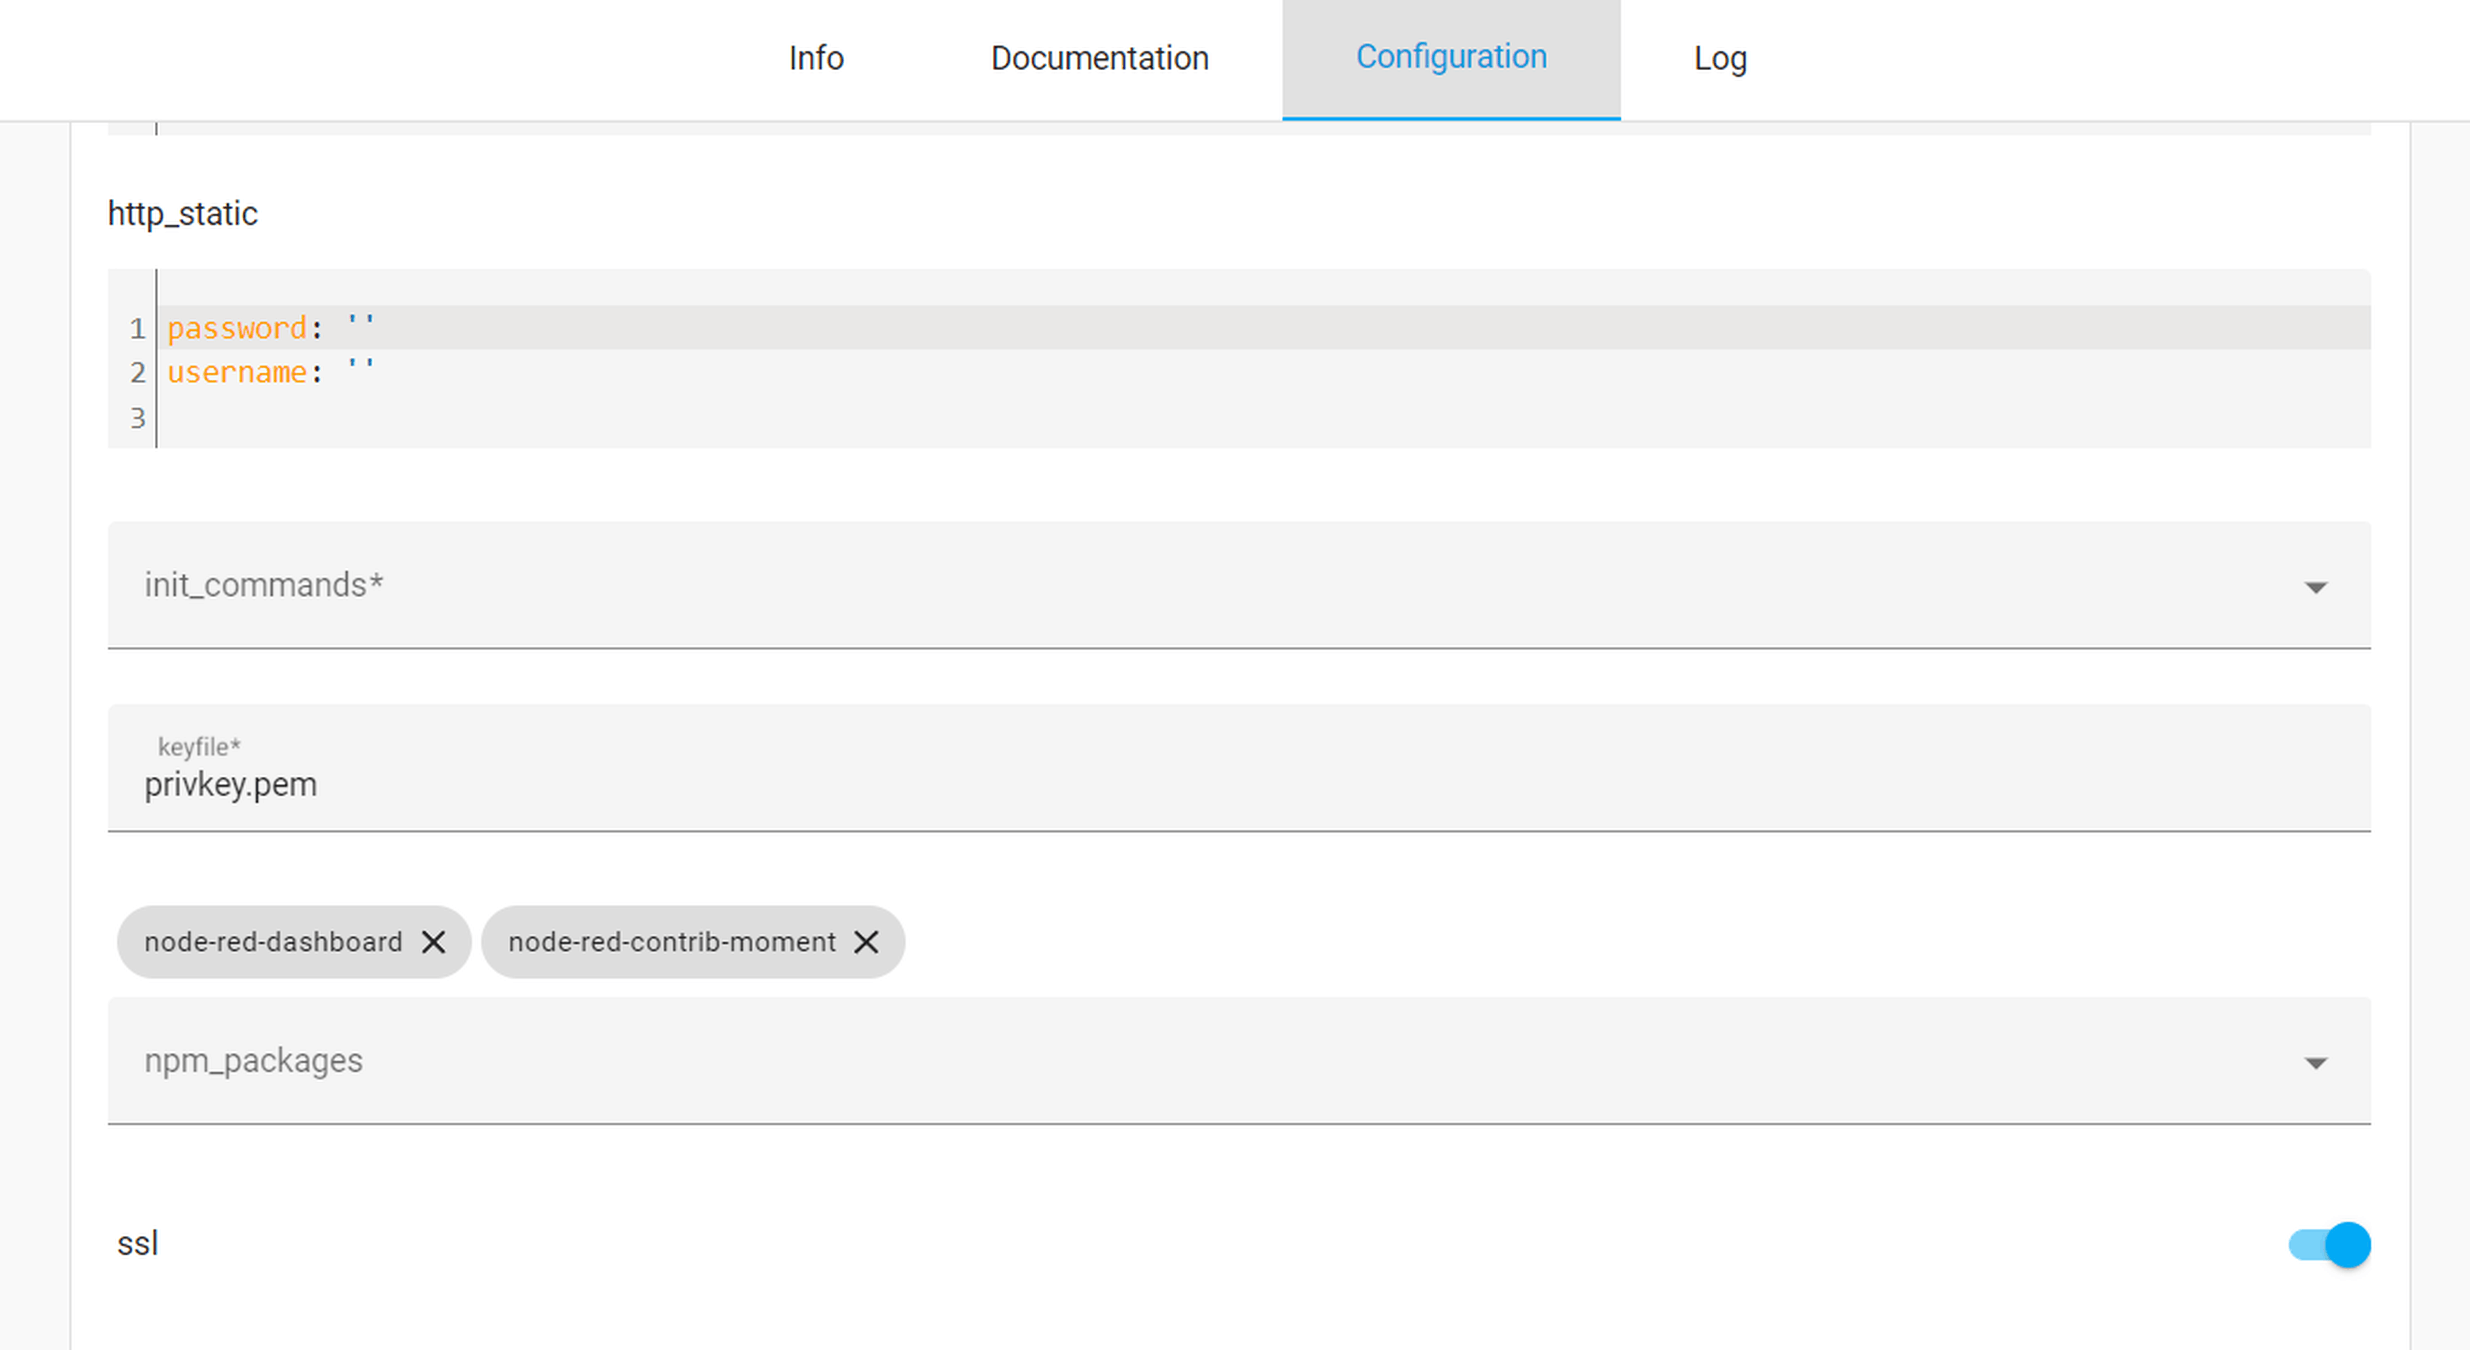
Task: Click the node-red-dashboard chip label
Action: (x=273, y=942)
